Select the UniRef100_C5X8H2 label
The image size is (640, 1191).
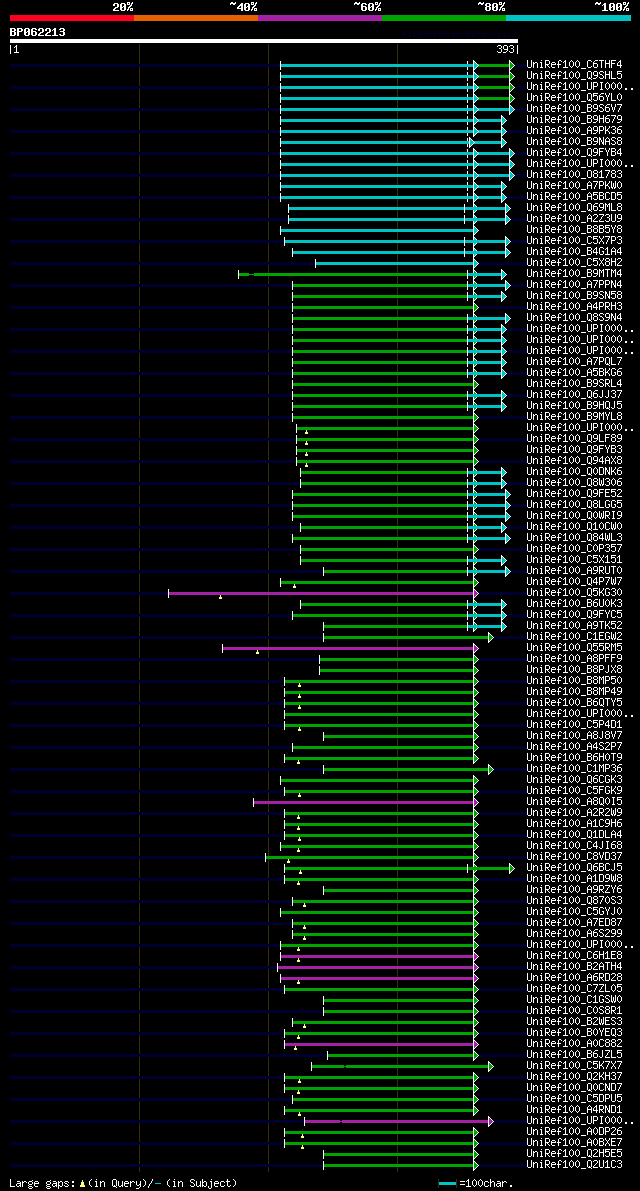(x=574, y=263)
